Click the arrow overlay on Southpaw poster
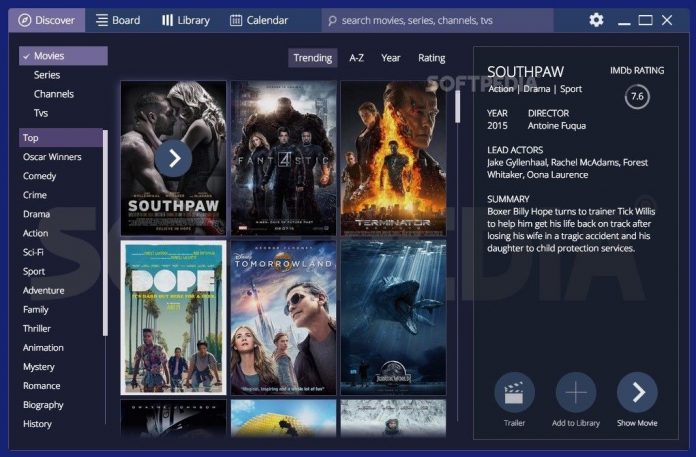 [x=174, y=158]
